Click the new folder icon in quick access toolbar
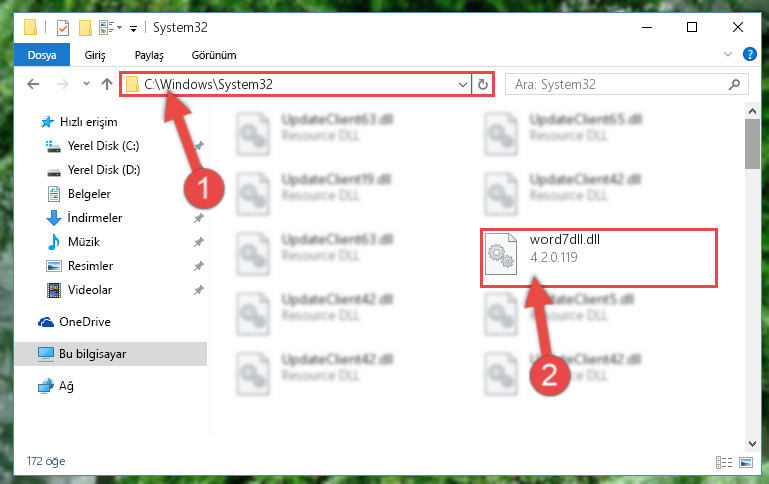Screen dimensions: 769x484 point(85,28)
